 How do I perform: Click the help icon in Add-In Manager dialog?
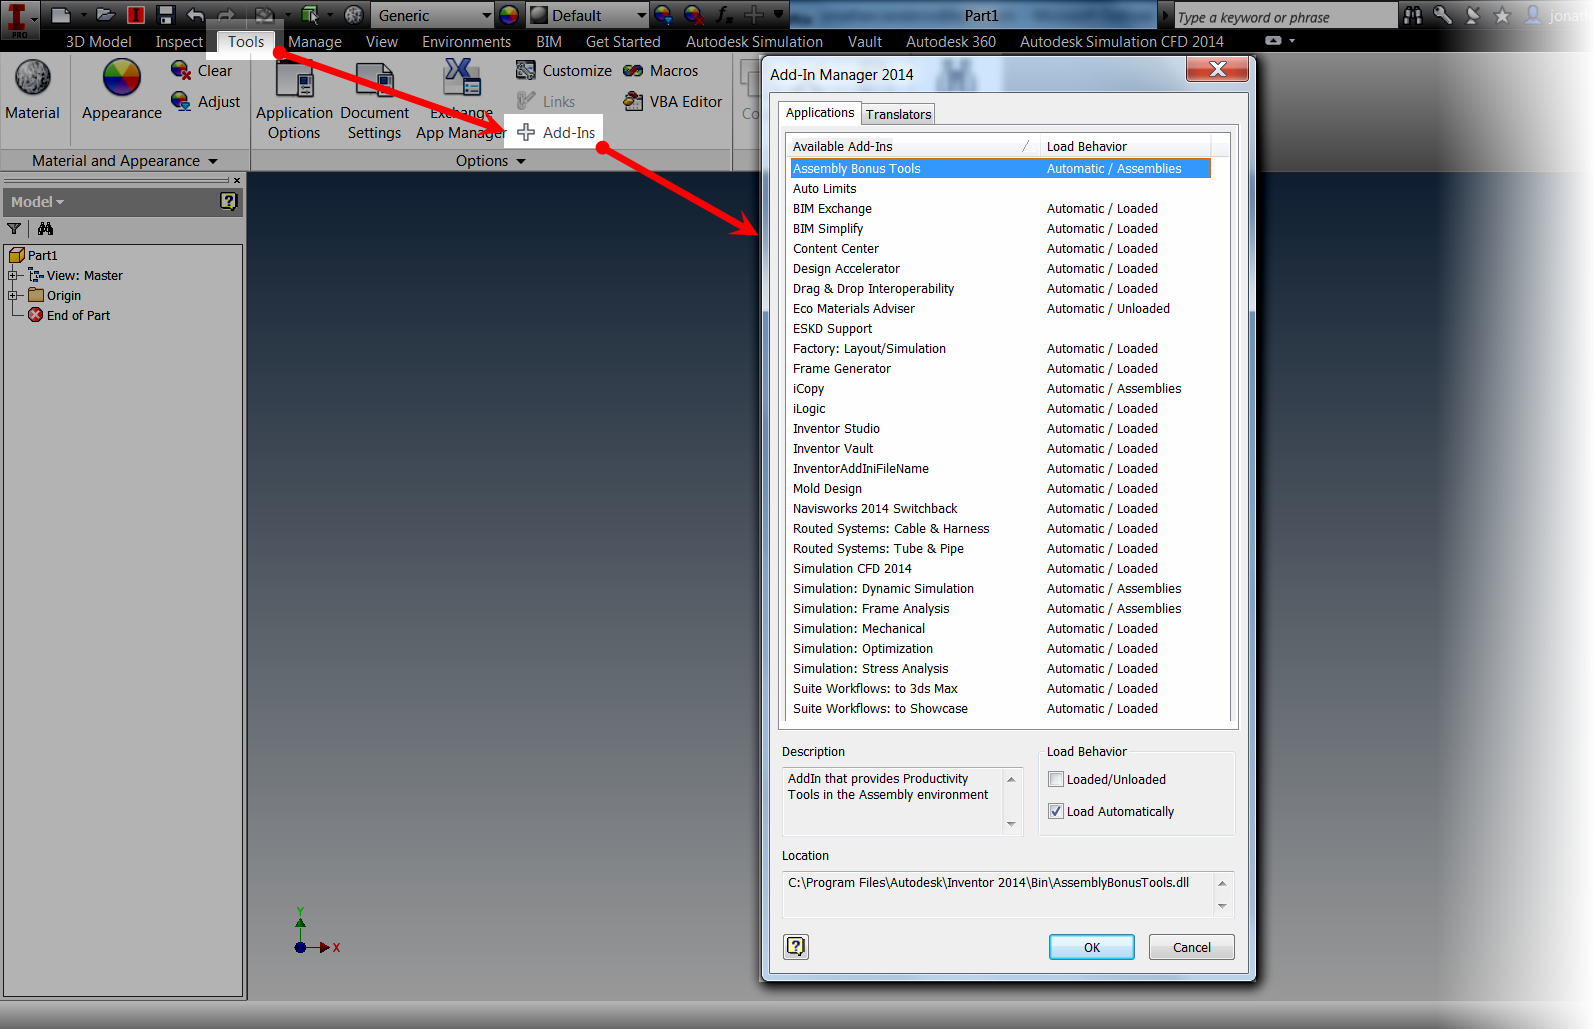point(796,946)
